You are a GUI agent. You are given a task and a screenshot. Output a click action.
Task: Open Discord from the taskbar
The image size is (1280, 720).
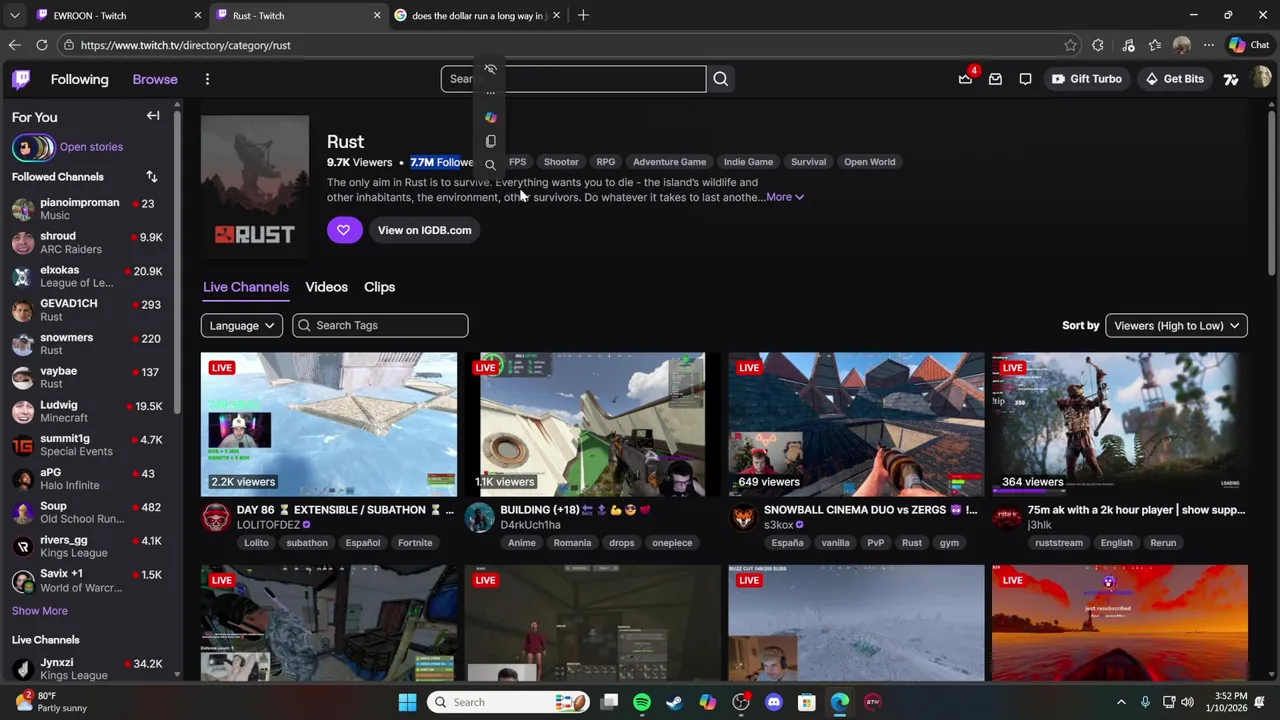tap(774, 702)
